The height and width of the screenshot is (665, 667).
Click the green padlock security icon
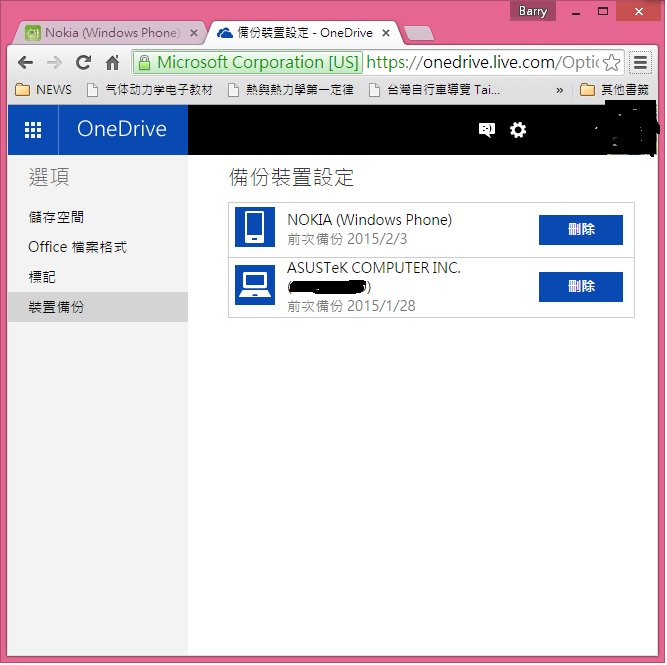tap(145, 63)
